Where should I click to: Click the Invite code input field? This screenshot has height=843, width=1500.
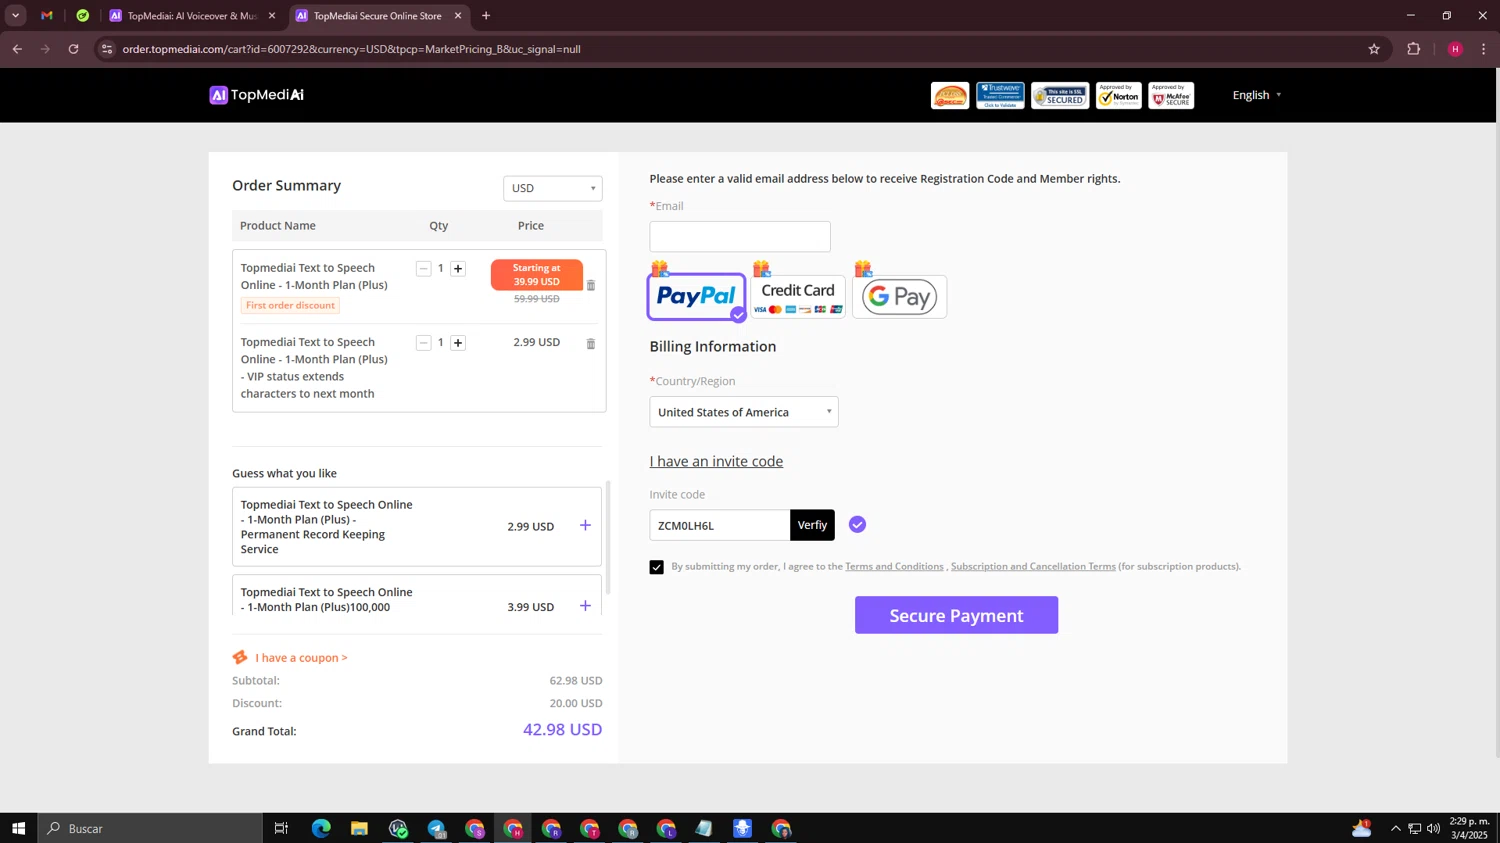(x=720, y=525)
